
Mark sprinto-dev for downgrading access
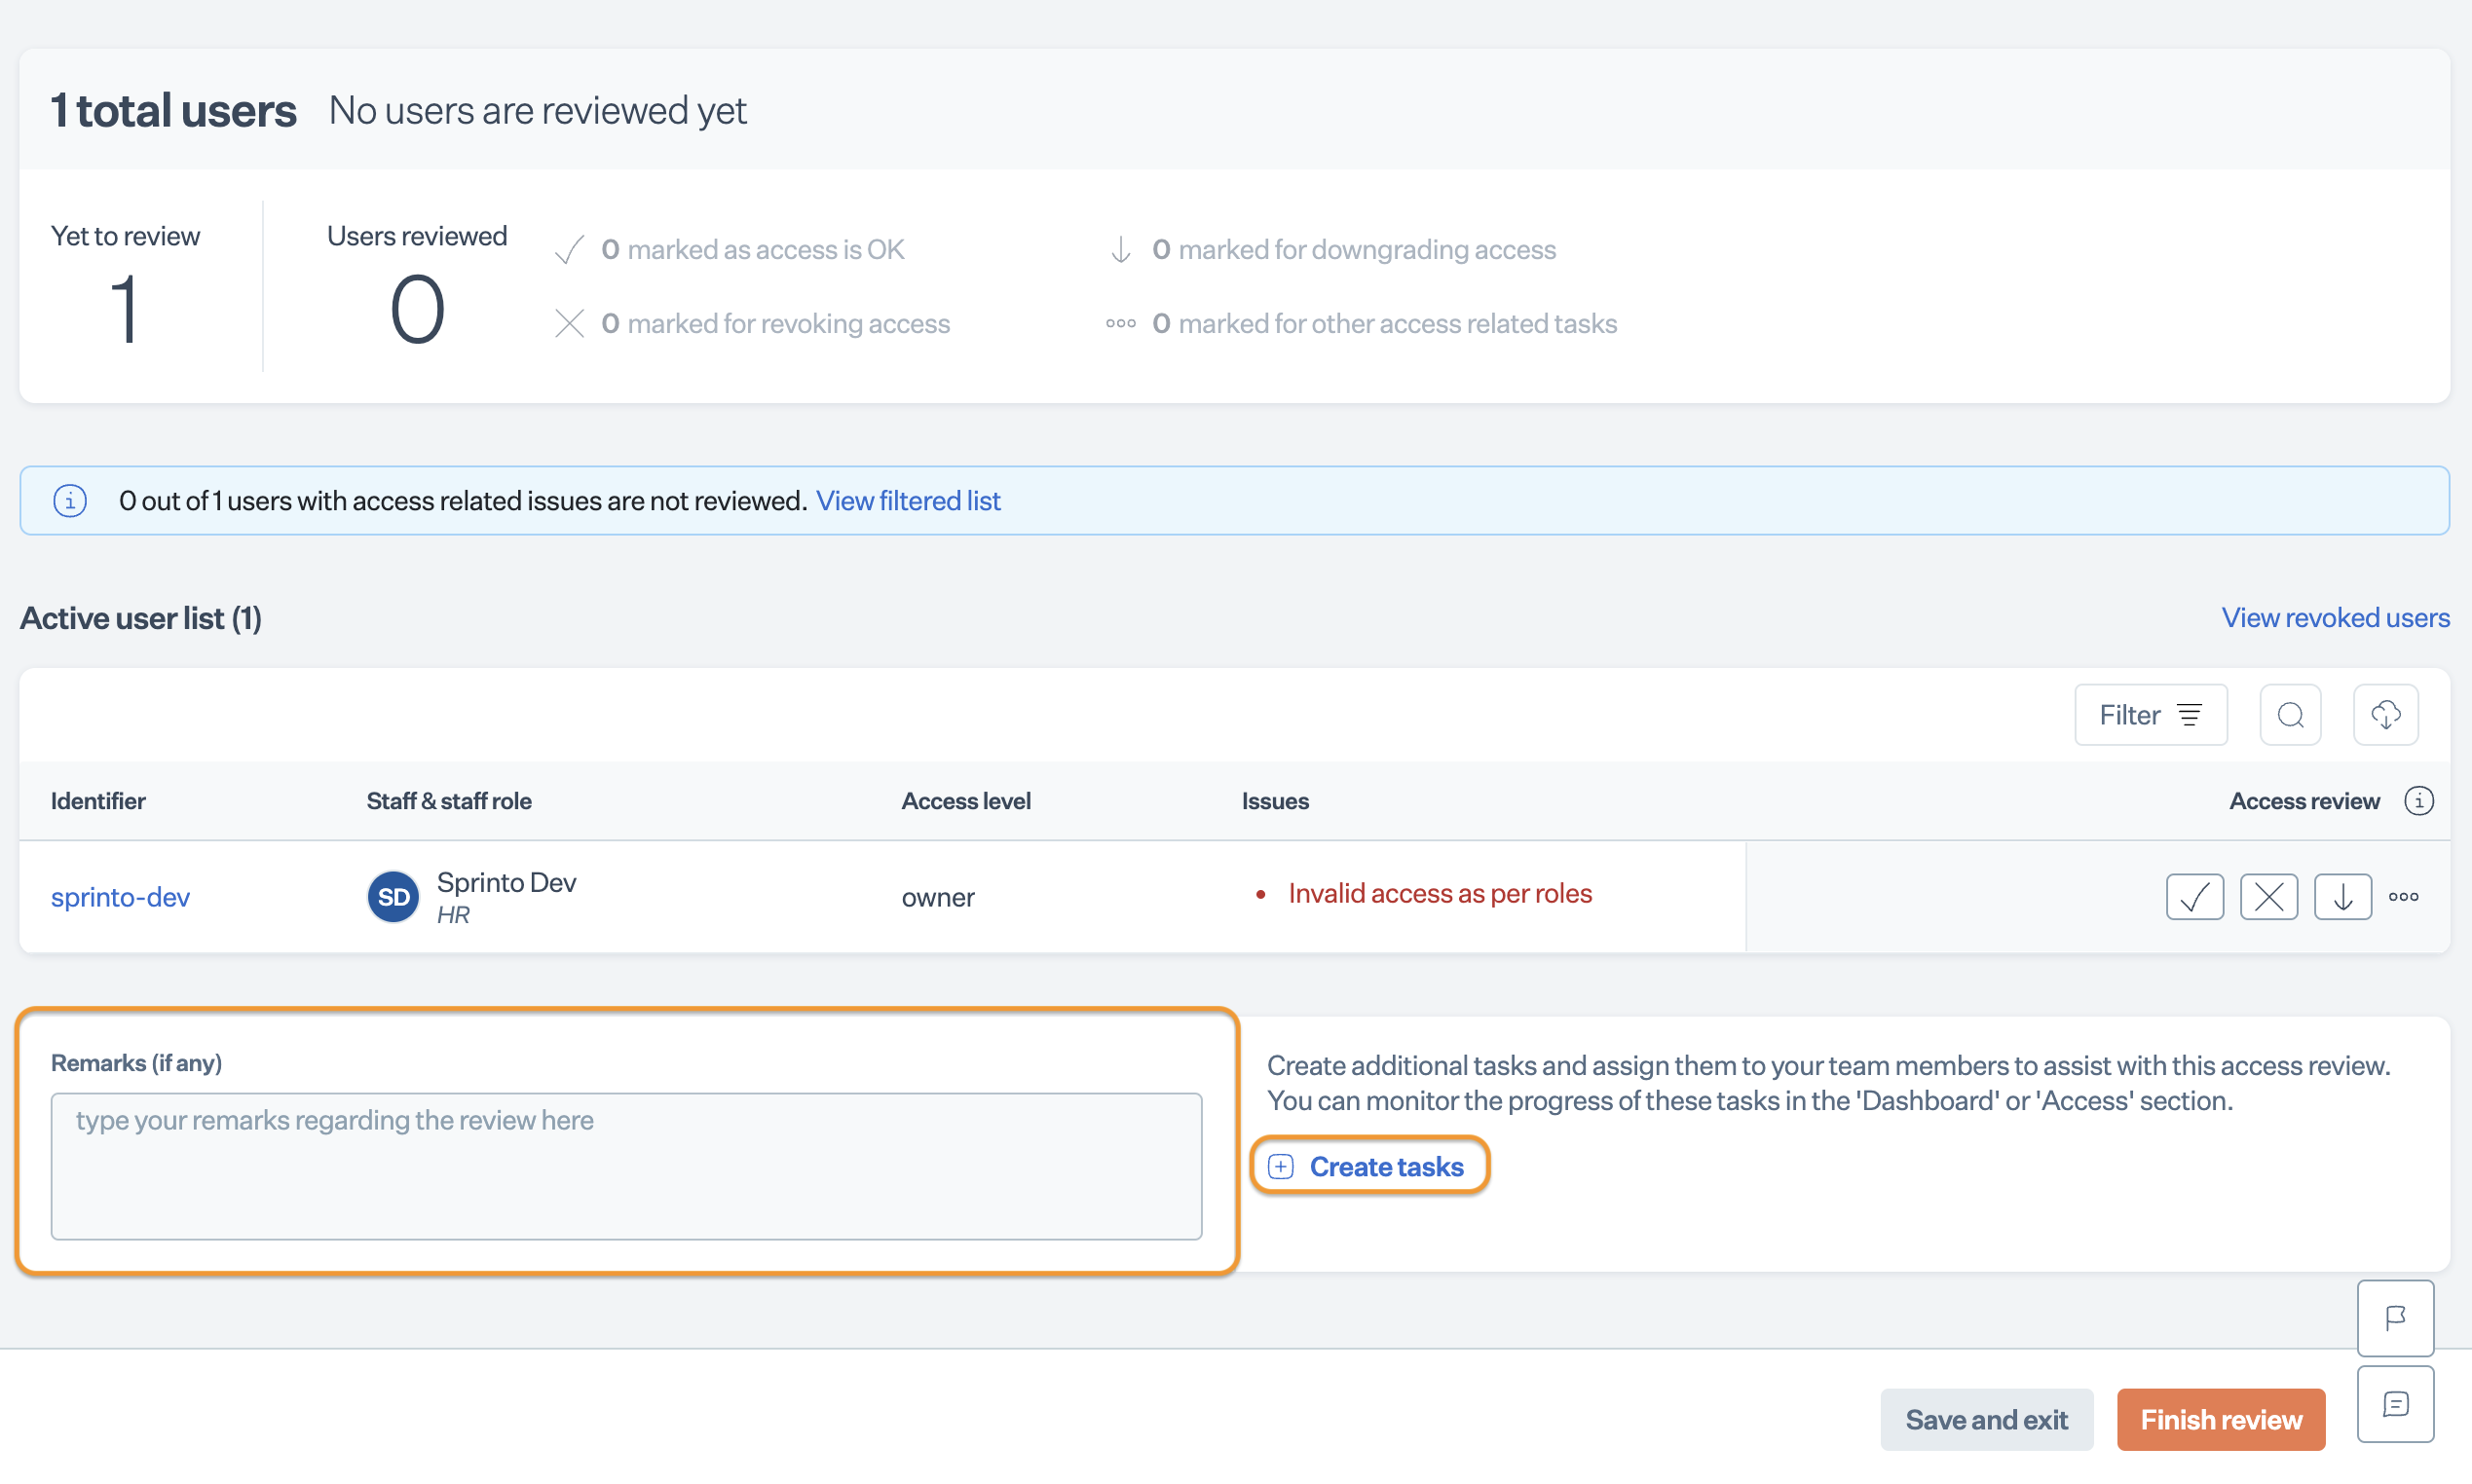pos(2342,896)
